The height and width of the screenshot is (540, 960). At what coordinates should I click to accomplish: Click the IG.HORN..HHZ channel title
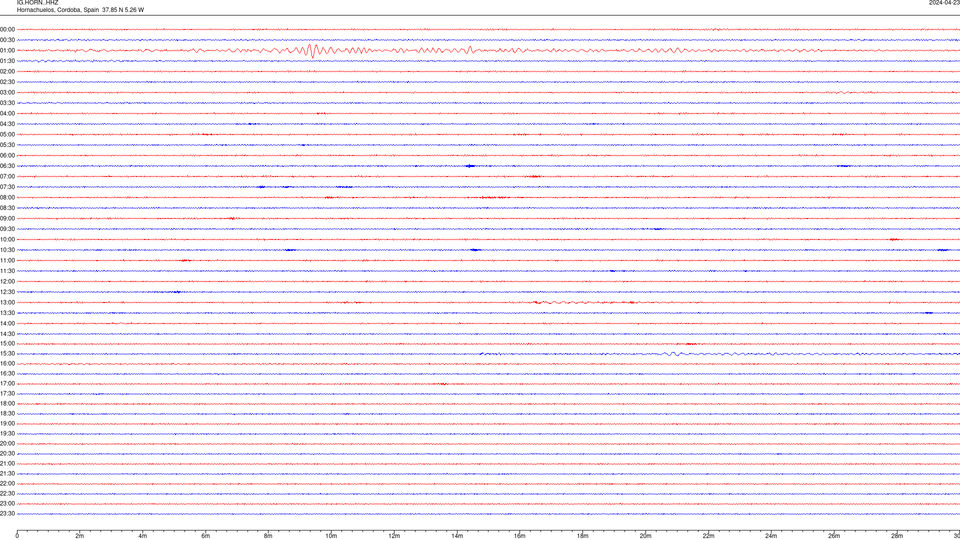pyautogui.click(x=37, y=2)
